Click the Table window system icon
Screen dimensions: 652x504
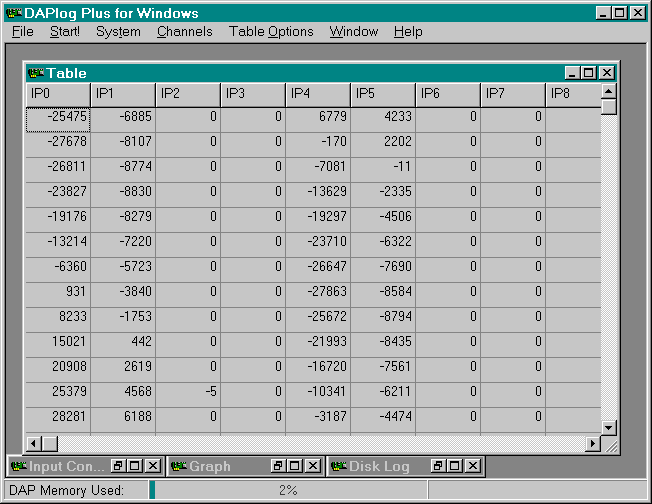[x=36, y=73]
